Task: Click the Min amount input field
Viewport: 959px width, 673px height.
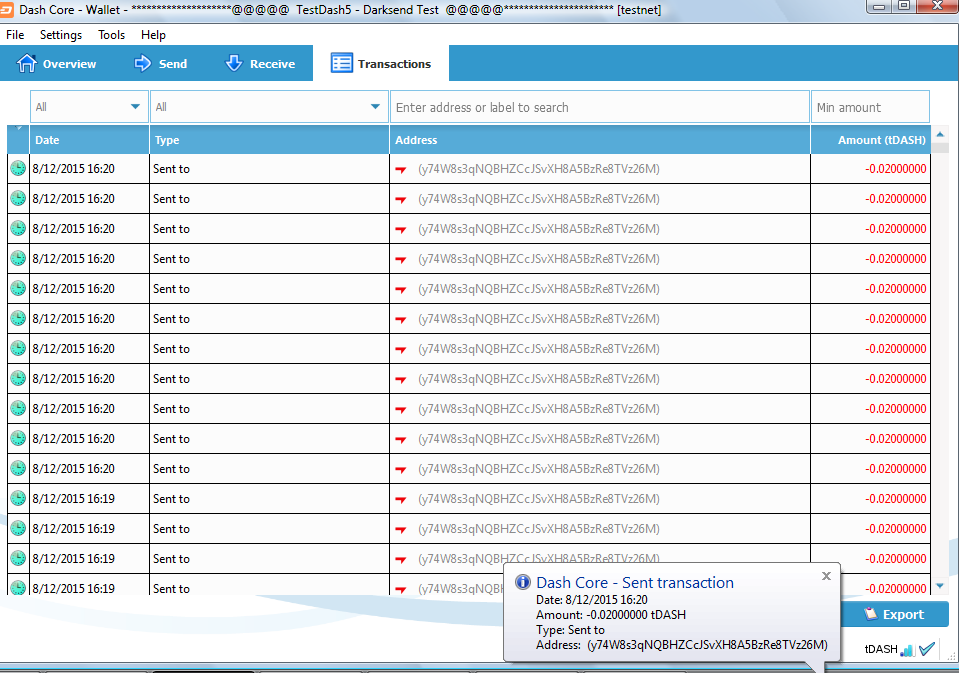Action: point(870,107)
